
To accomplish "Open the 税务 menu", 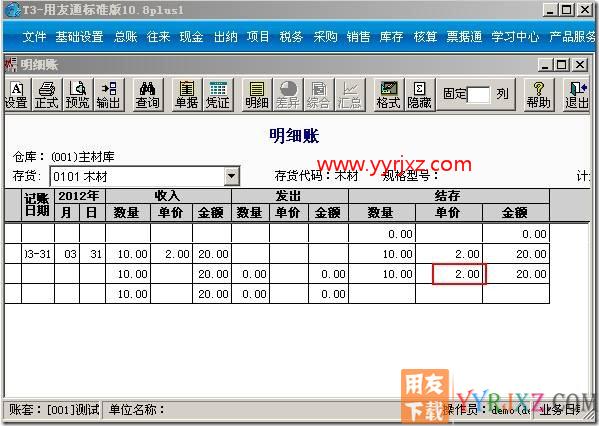I will tap(291, 37).
